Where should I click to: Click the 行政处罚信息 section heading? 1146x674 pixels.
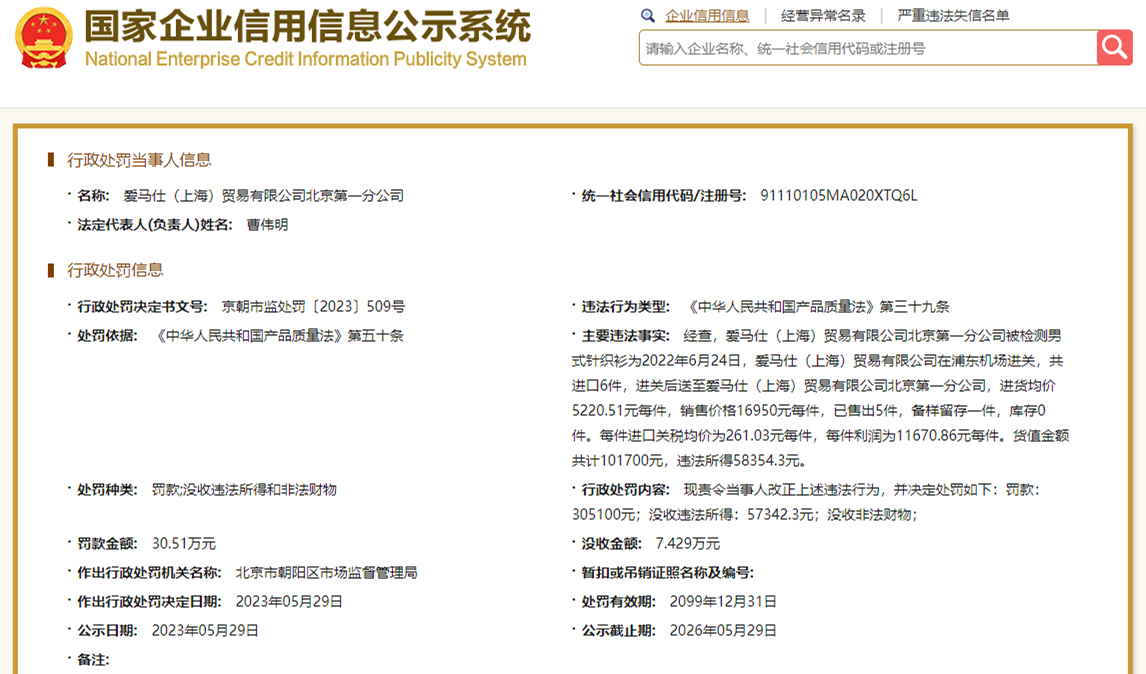click(115, 270)
